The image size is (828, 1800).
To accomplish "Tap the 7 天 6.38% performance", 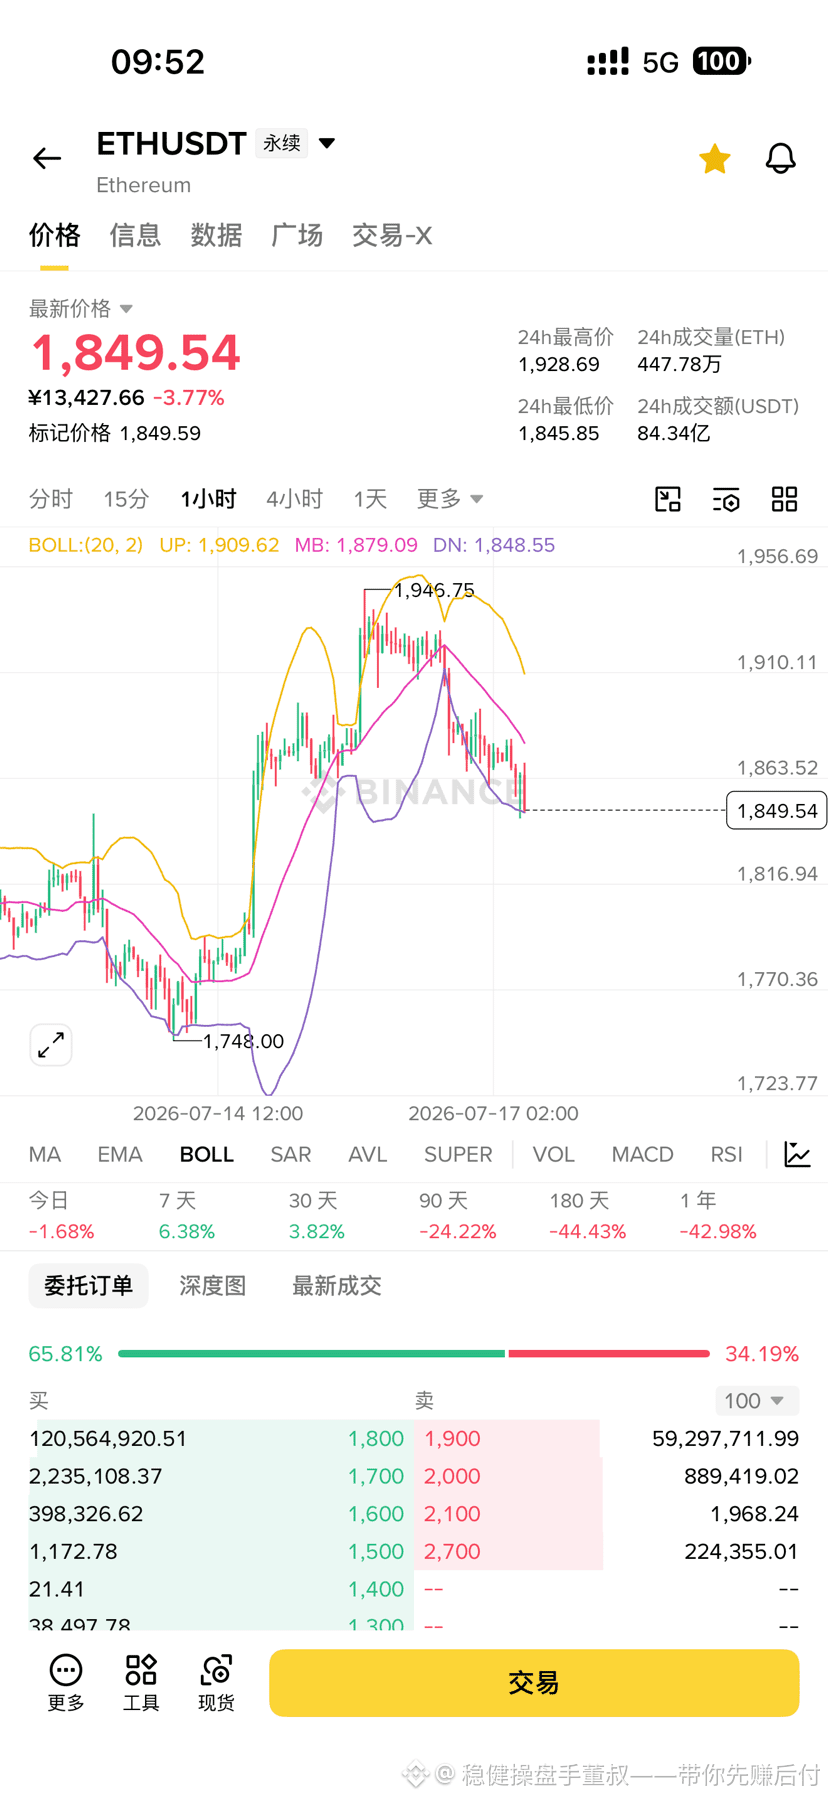I will coord(187,1216).
